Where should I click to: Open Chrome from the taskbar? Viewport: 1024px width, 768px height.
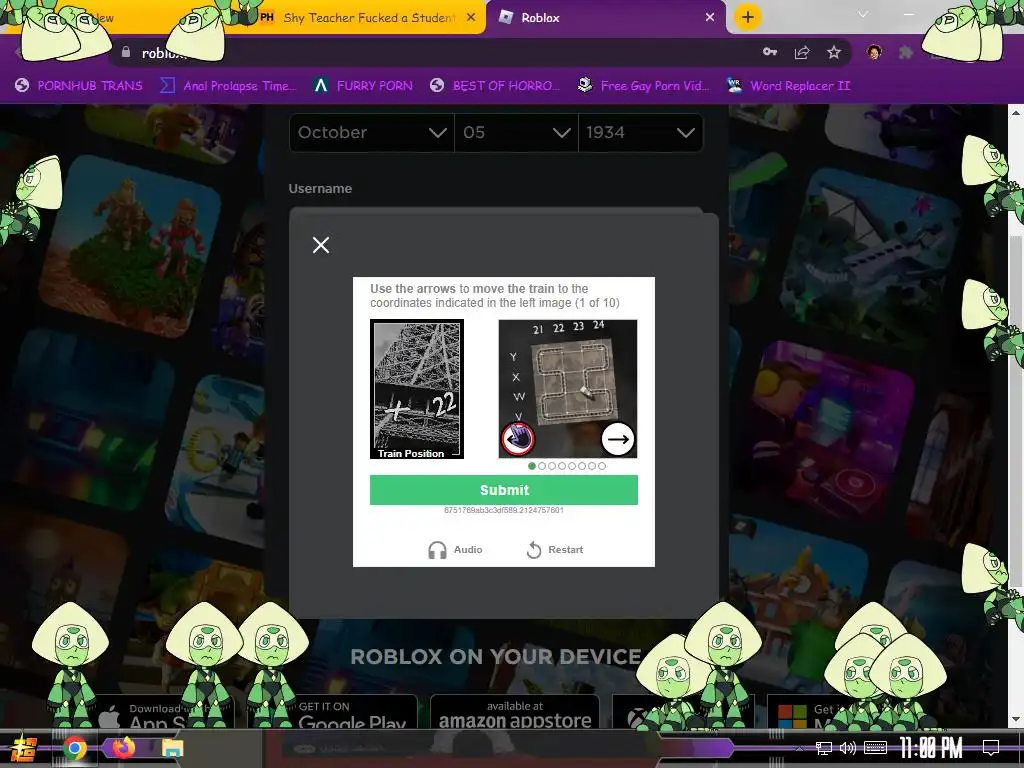point(74,748)
